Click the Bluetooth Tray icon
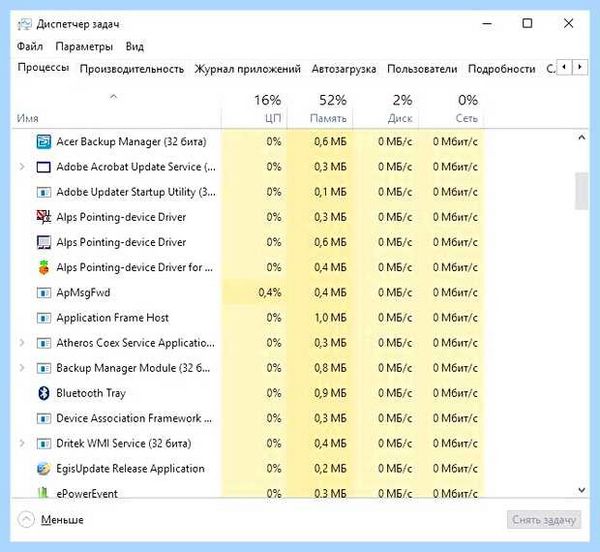 [x=44, y=393]
